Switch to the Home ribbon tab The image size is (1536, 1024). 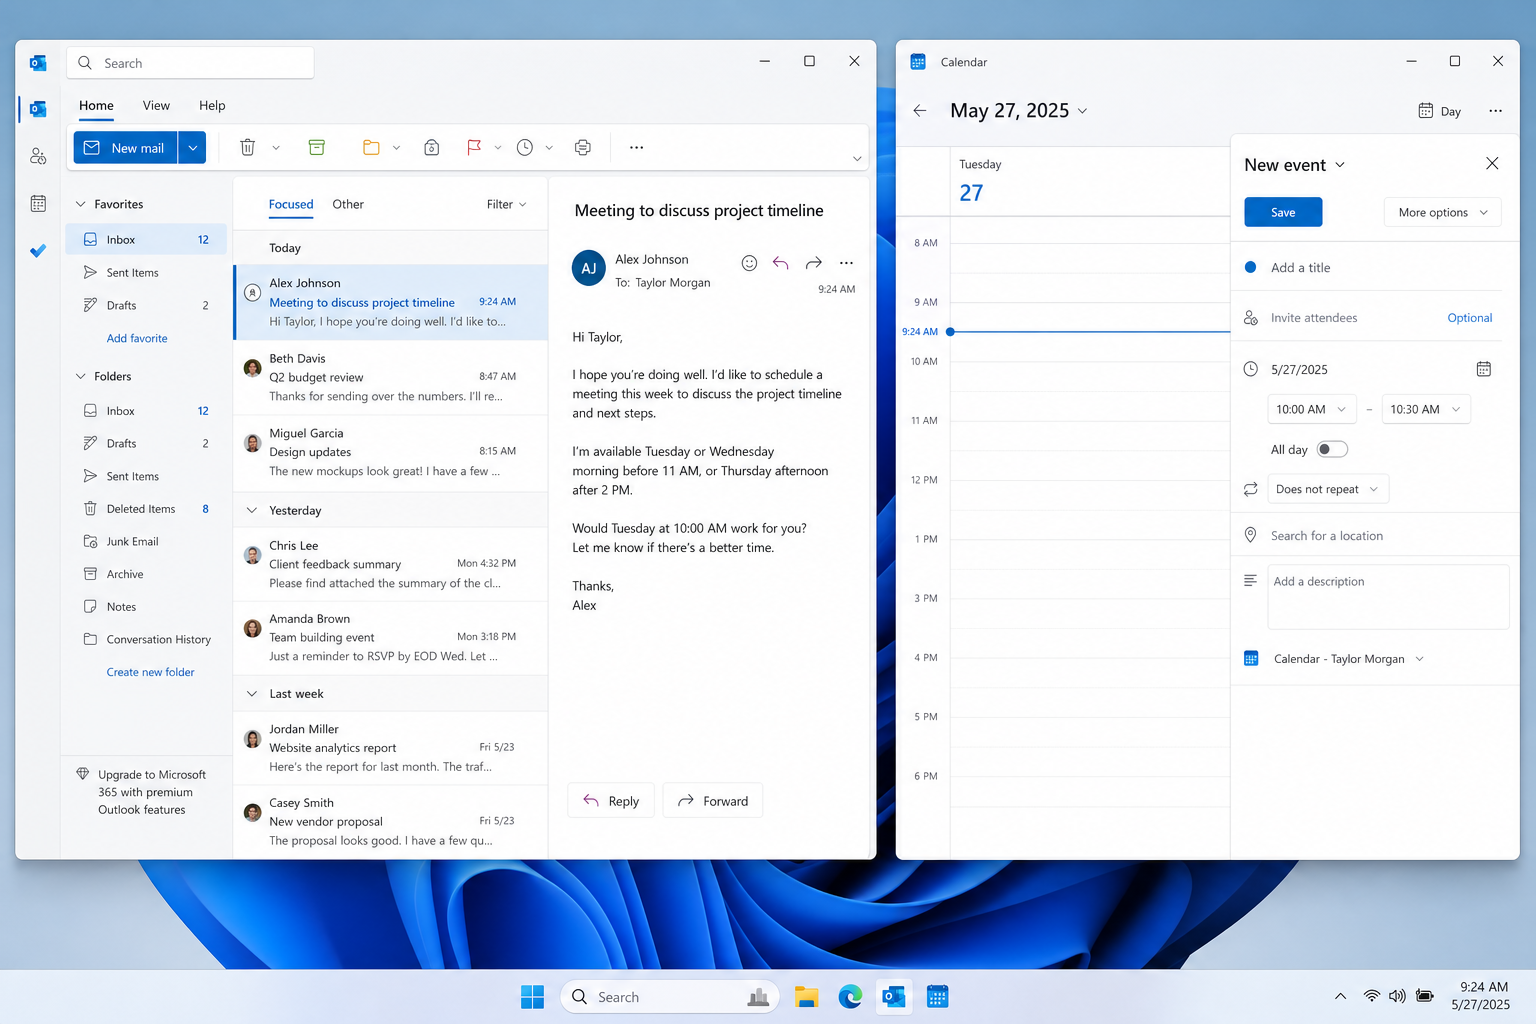tap(96, 106)
